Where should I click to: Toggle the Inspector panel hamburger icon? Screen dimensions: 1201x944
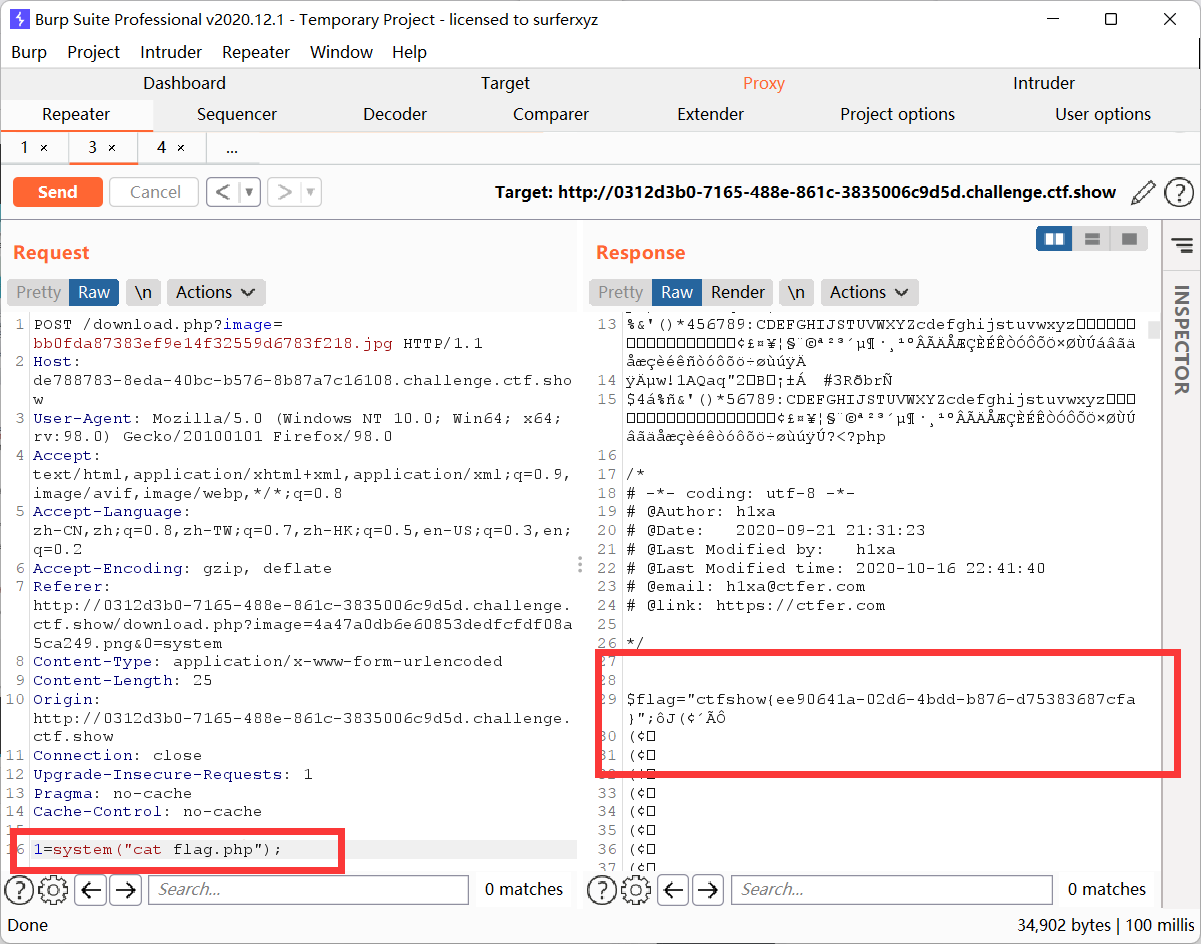coord(1182,245)
